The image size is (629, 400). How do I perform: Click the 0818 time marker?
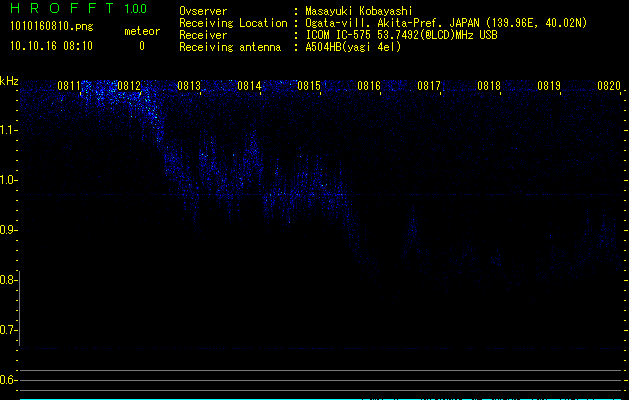(489, 85)
